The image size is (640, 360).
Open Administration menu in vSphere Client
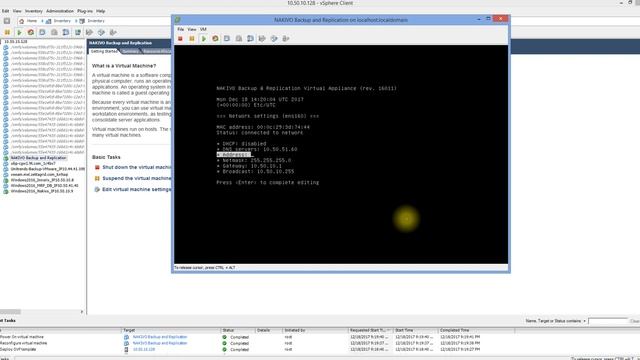[60, 11]
